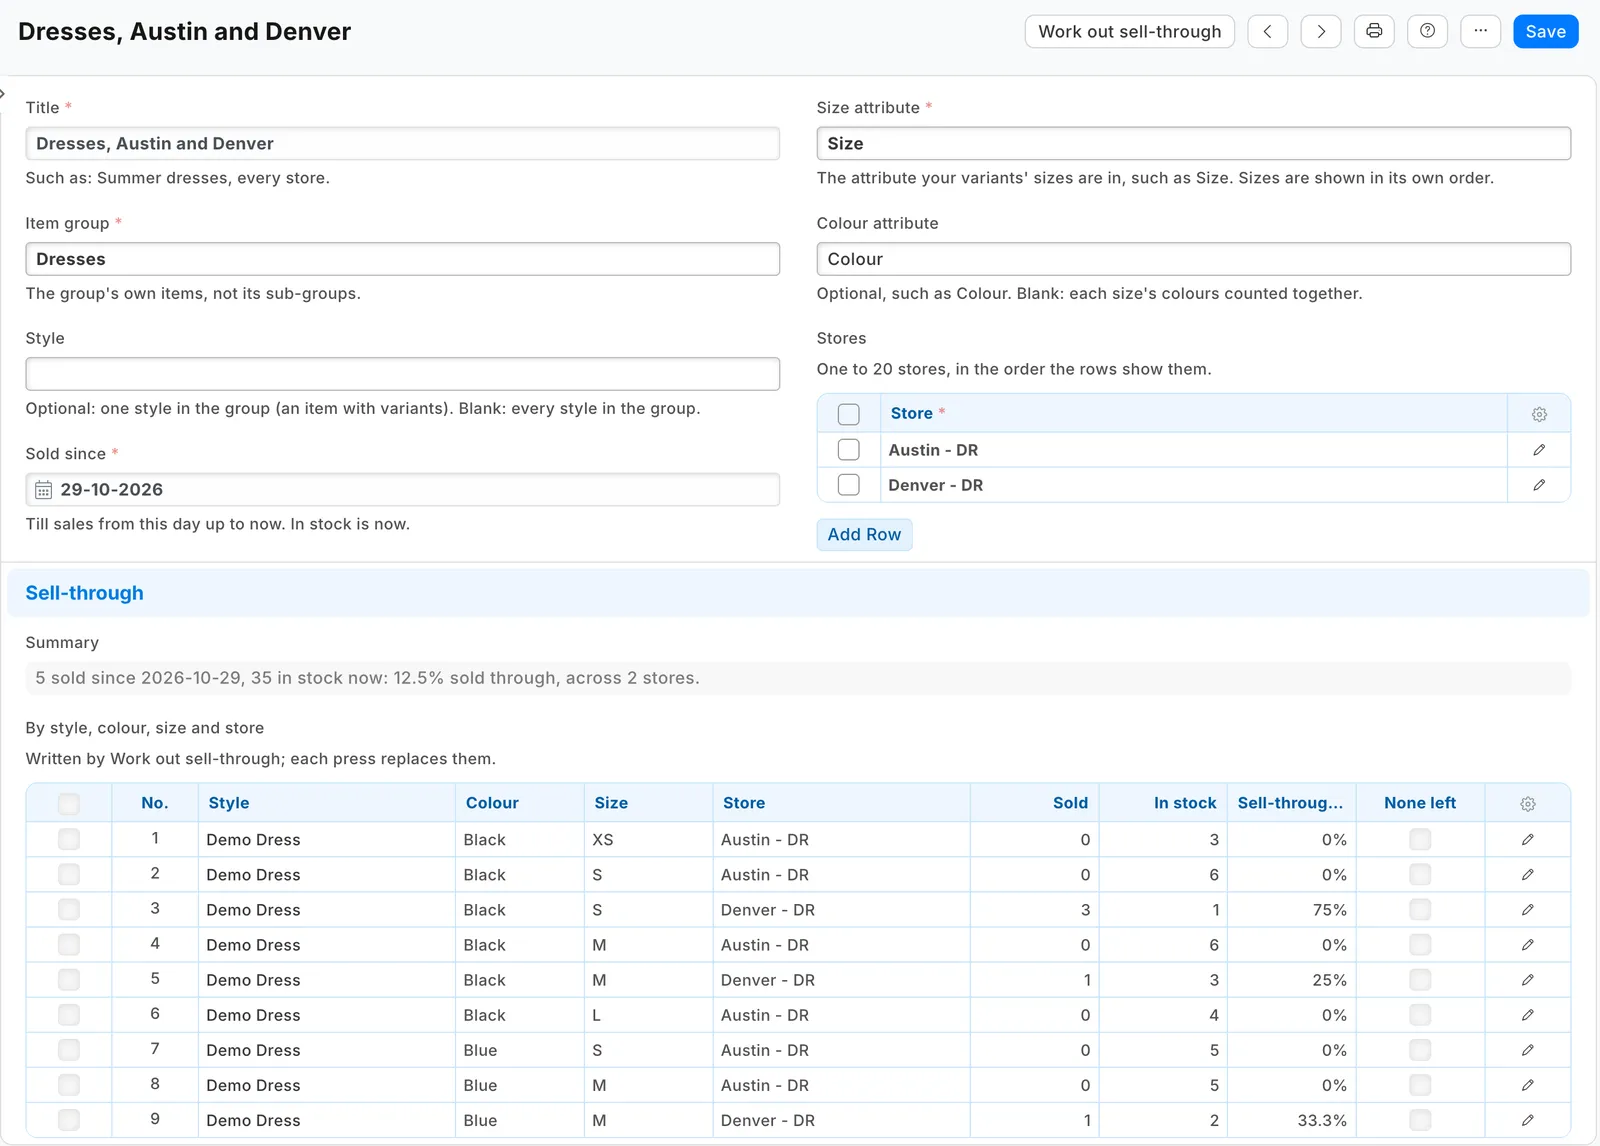Image resolution: width=1600 pixels, height=1146 pixels.
Task: Tick the Denver - DR store checkbox
Action: point(848,485)
